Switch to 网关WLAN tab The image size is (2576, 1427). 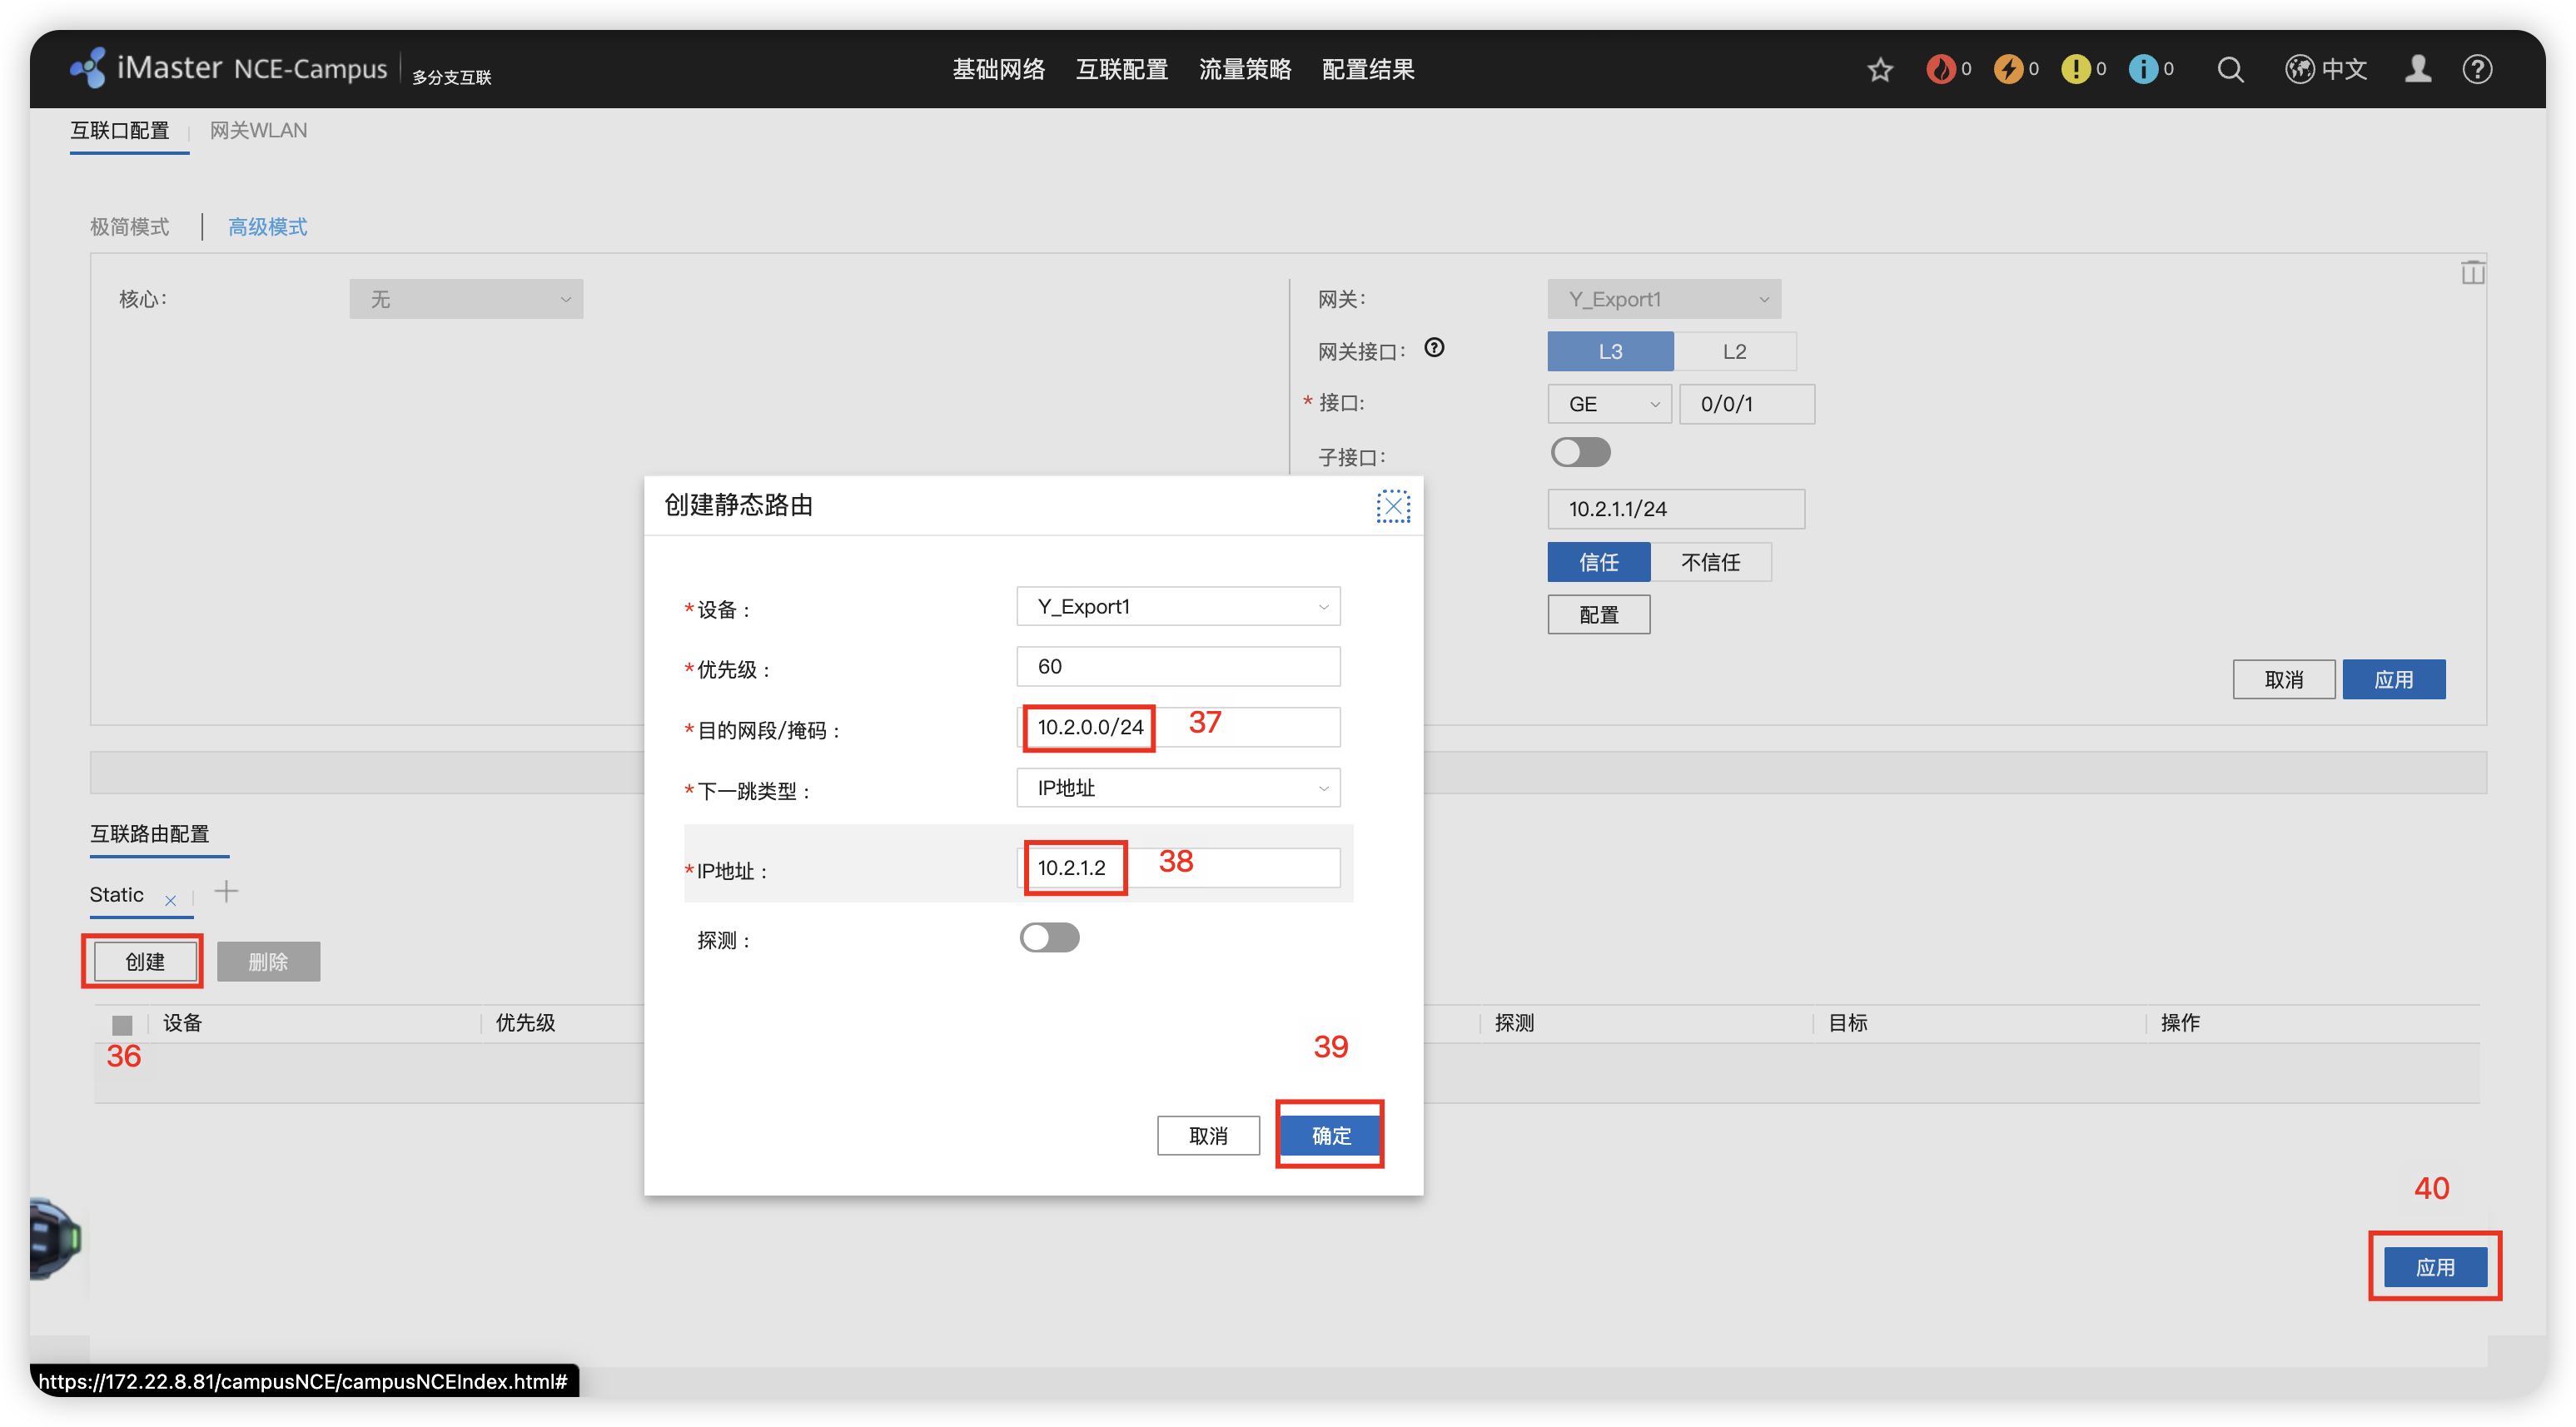(258, 131)
